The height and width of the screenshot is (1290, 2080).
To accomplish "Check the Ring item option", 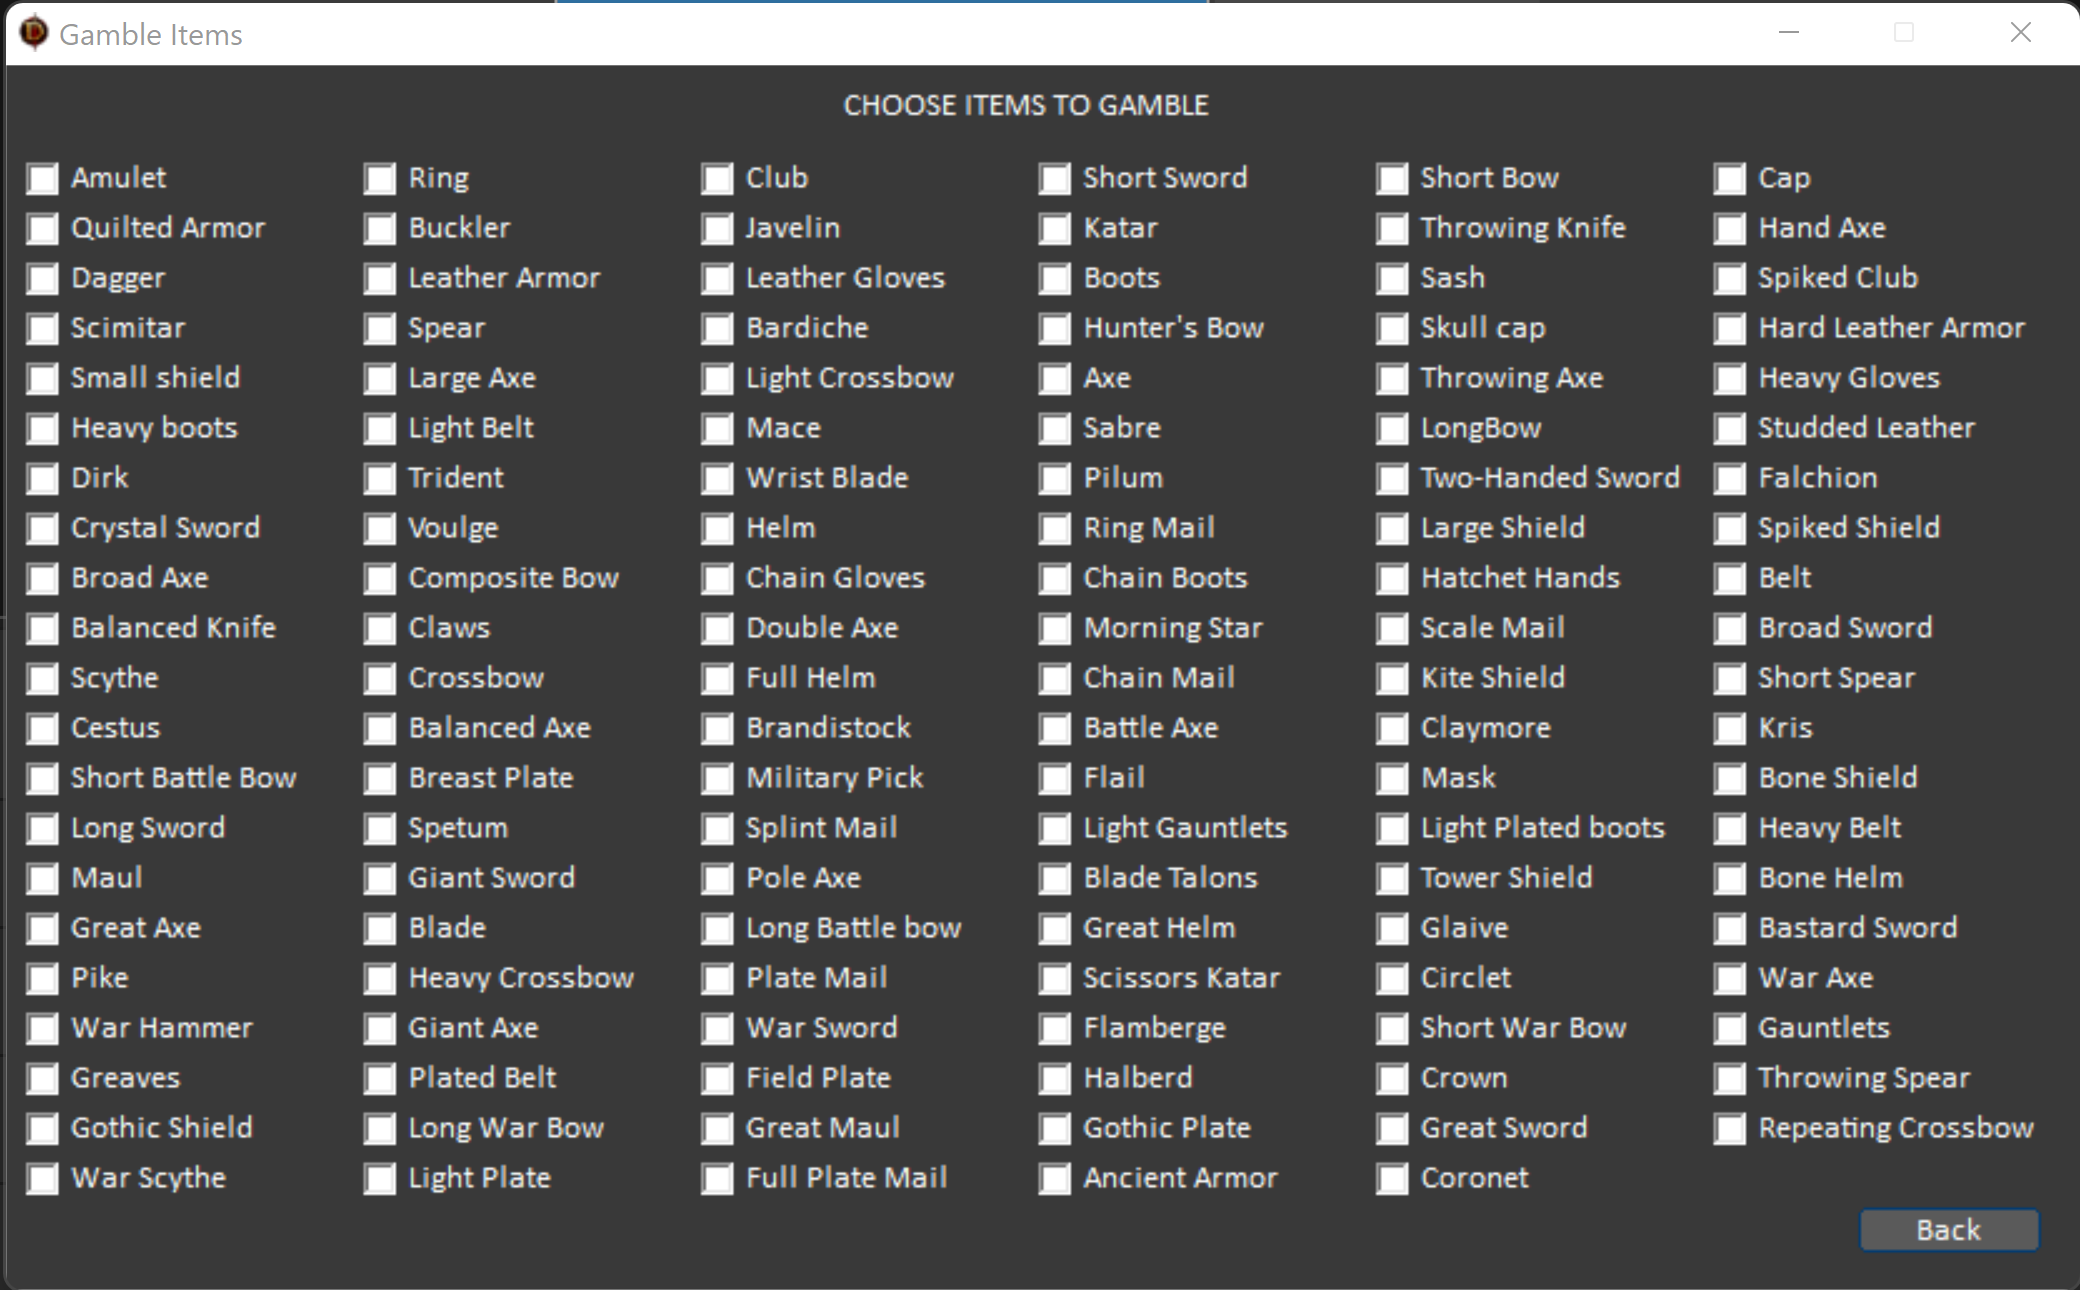I will coord(380,179).
